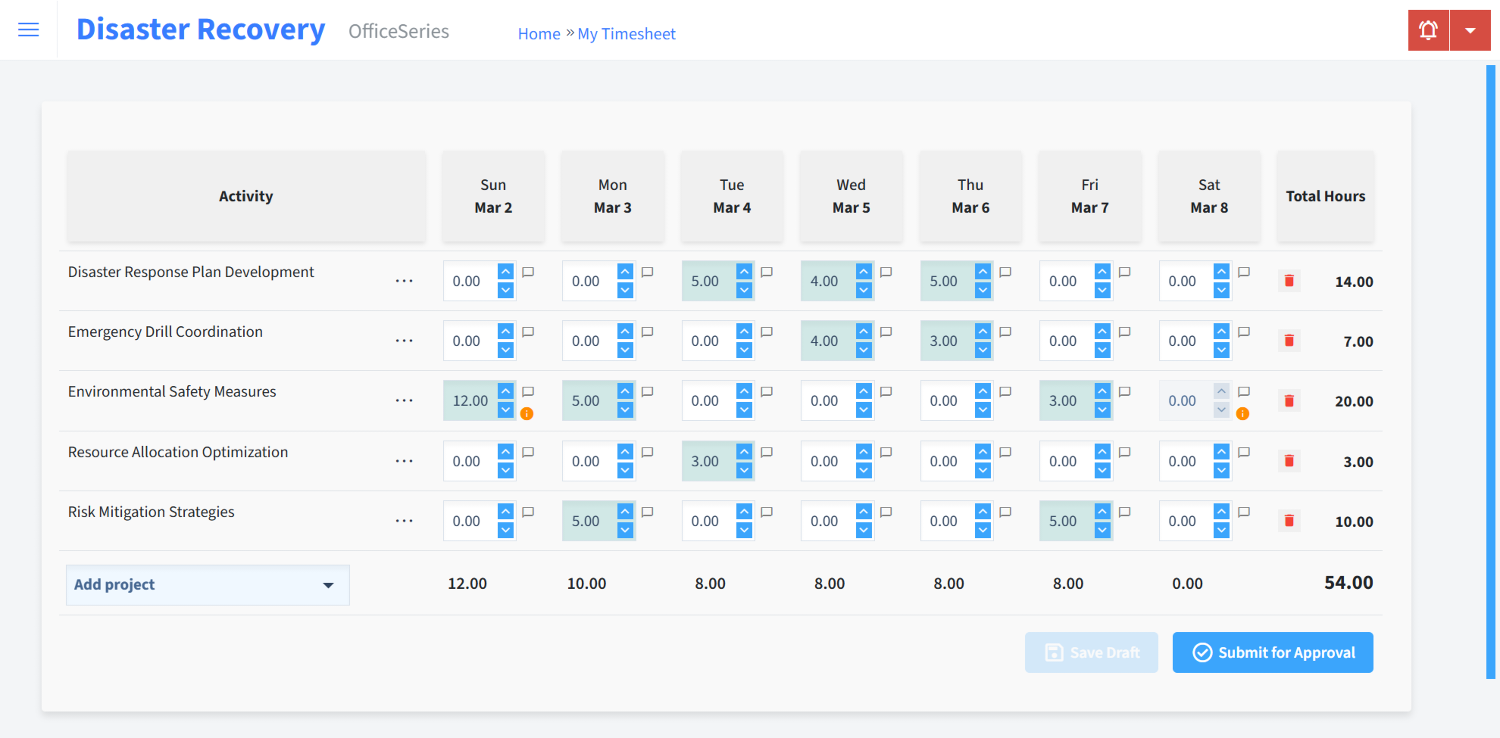Screen dimensions: 1500x738
Task: Click the warning icon beside Saturday's disabled entry
Action: click(1242, 412)
